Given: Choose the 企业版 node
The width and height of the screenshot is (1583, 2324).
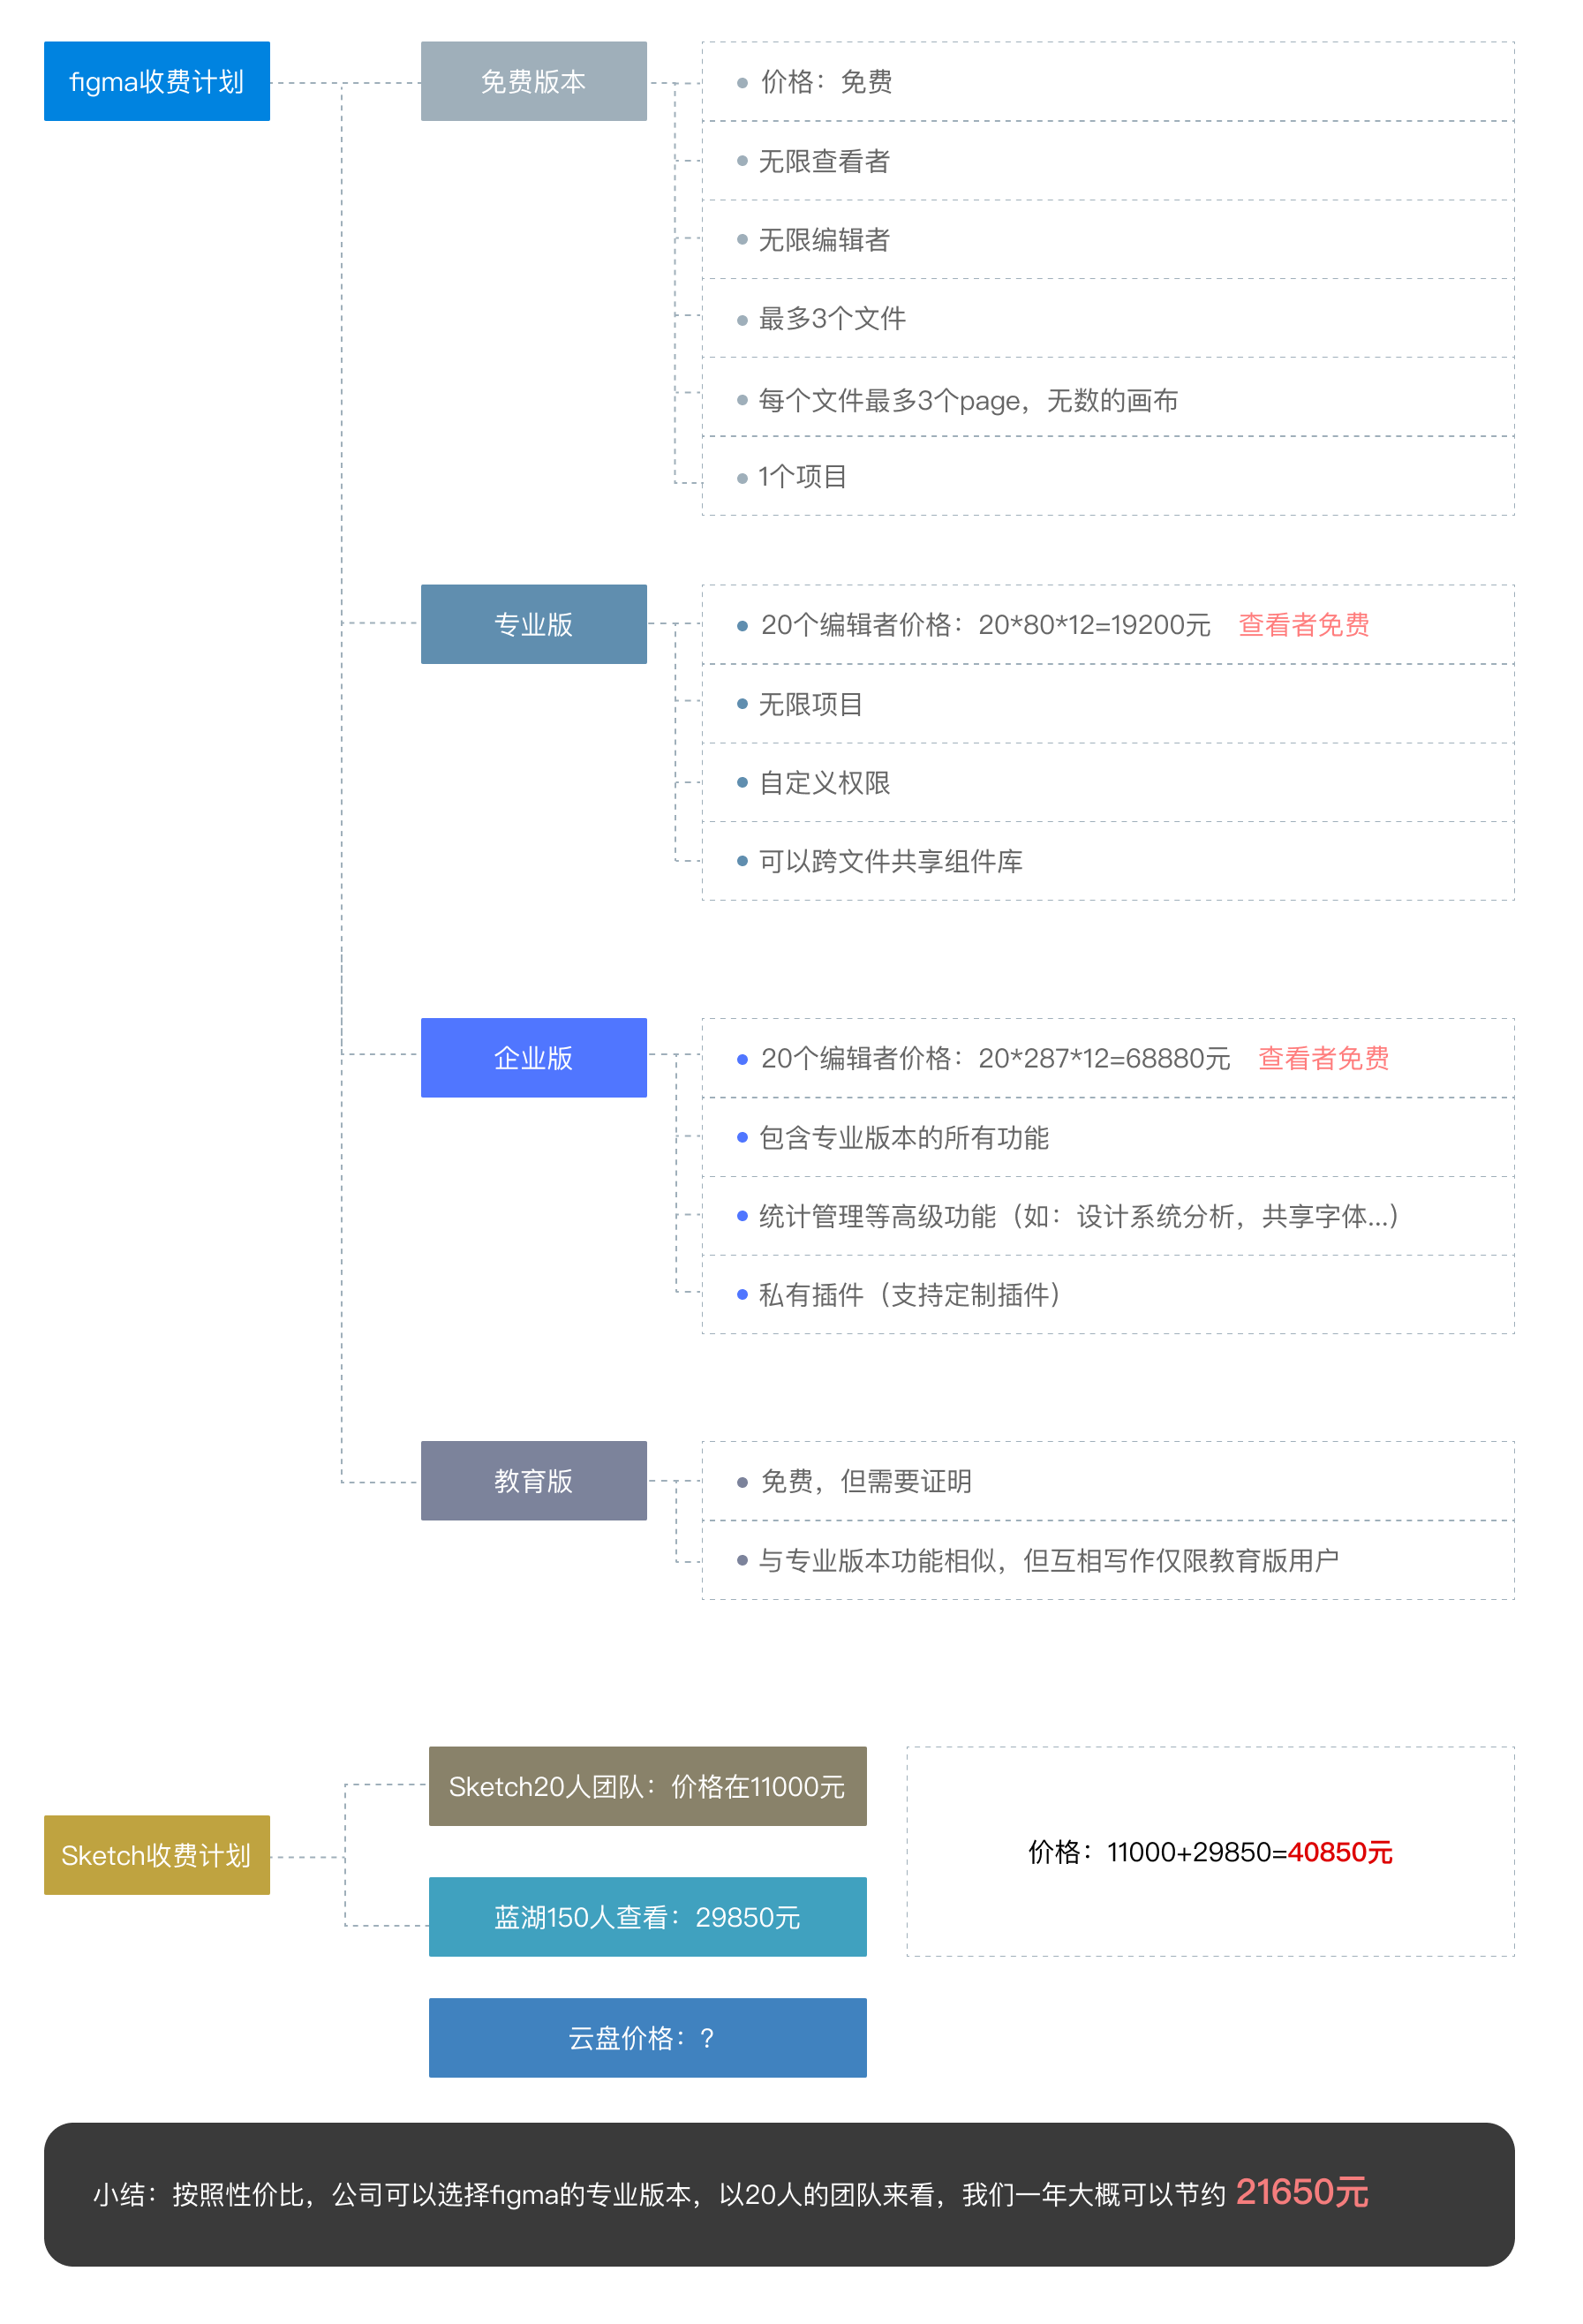Looking at the screenshot, I should coord(533,1057).
